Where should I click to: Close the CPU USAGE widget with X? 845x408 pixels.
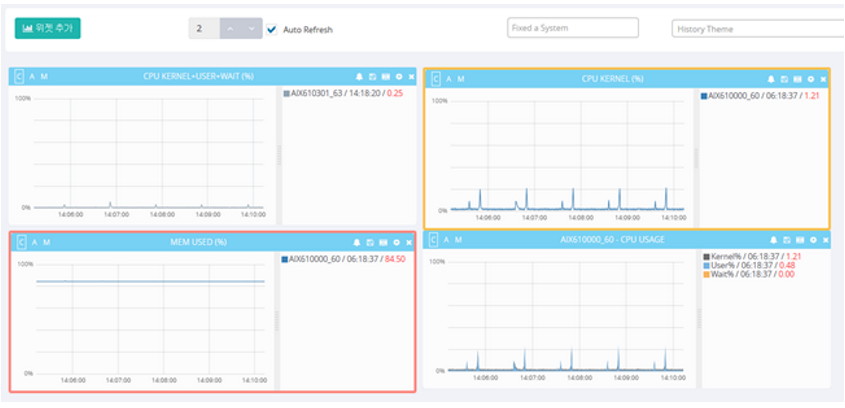824,240
